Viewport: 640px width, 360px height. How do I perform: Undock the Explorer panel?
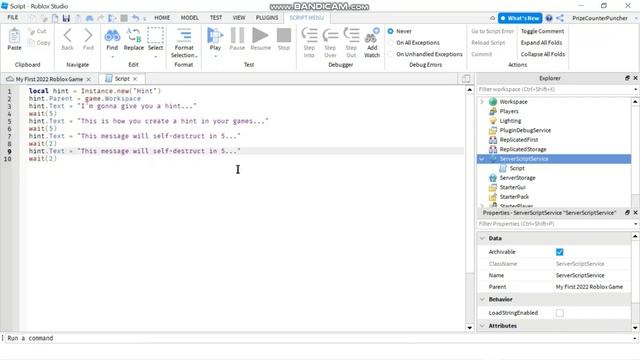[x=627, y=78]
